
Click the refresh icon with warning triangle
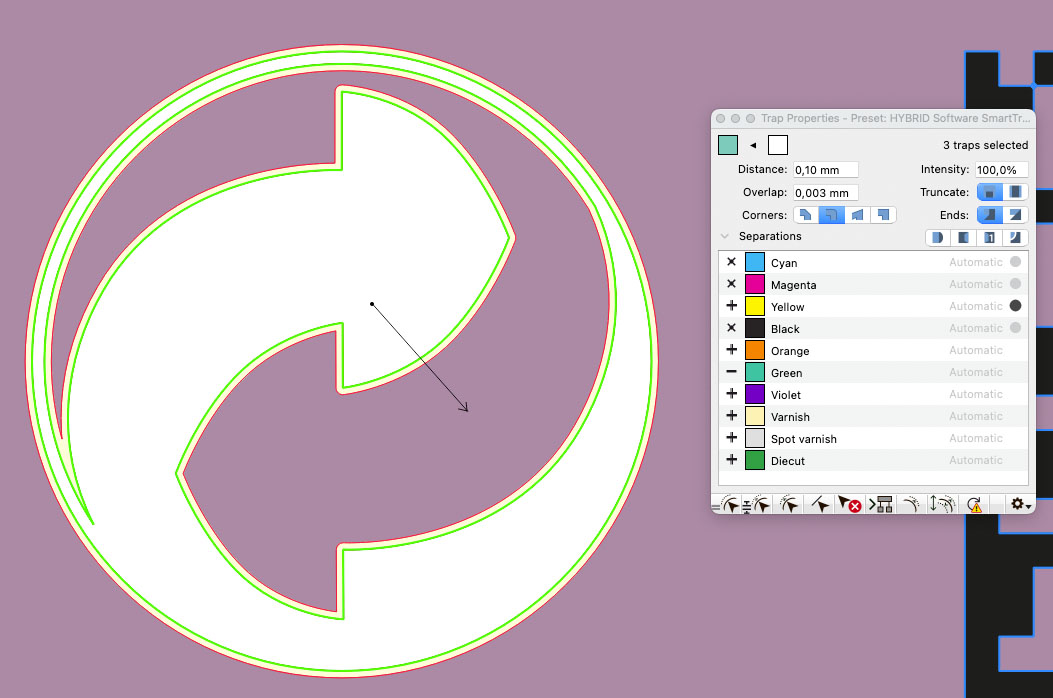pos(974,505)
